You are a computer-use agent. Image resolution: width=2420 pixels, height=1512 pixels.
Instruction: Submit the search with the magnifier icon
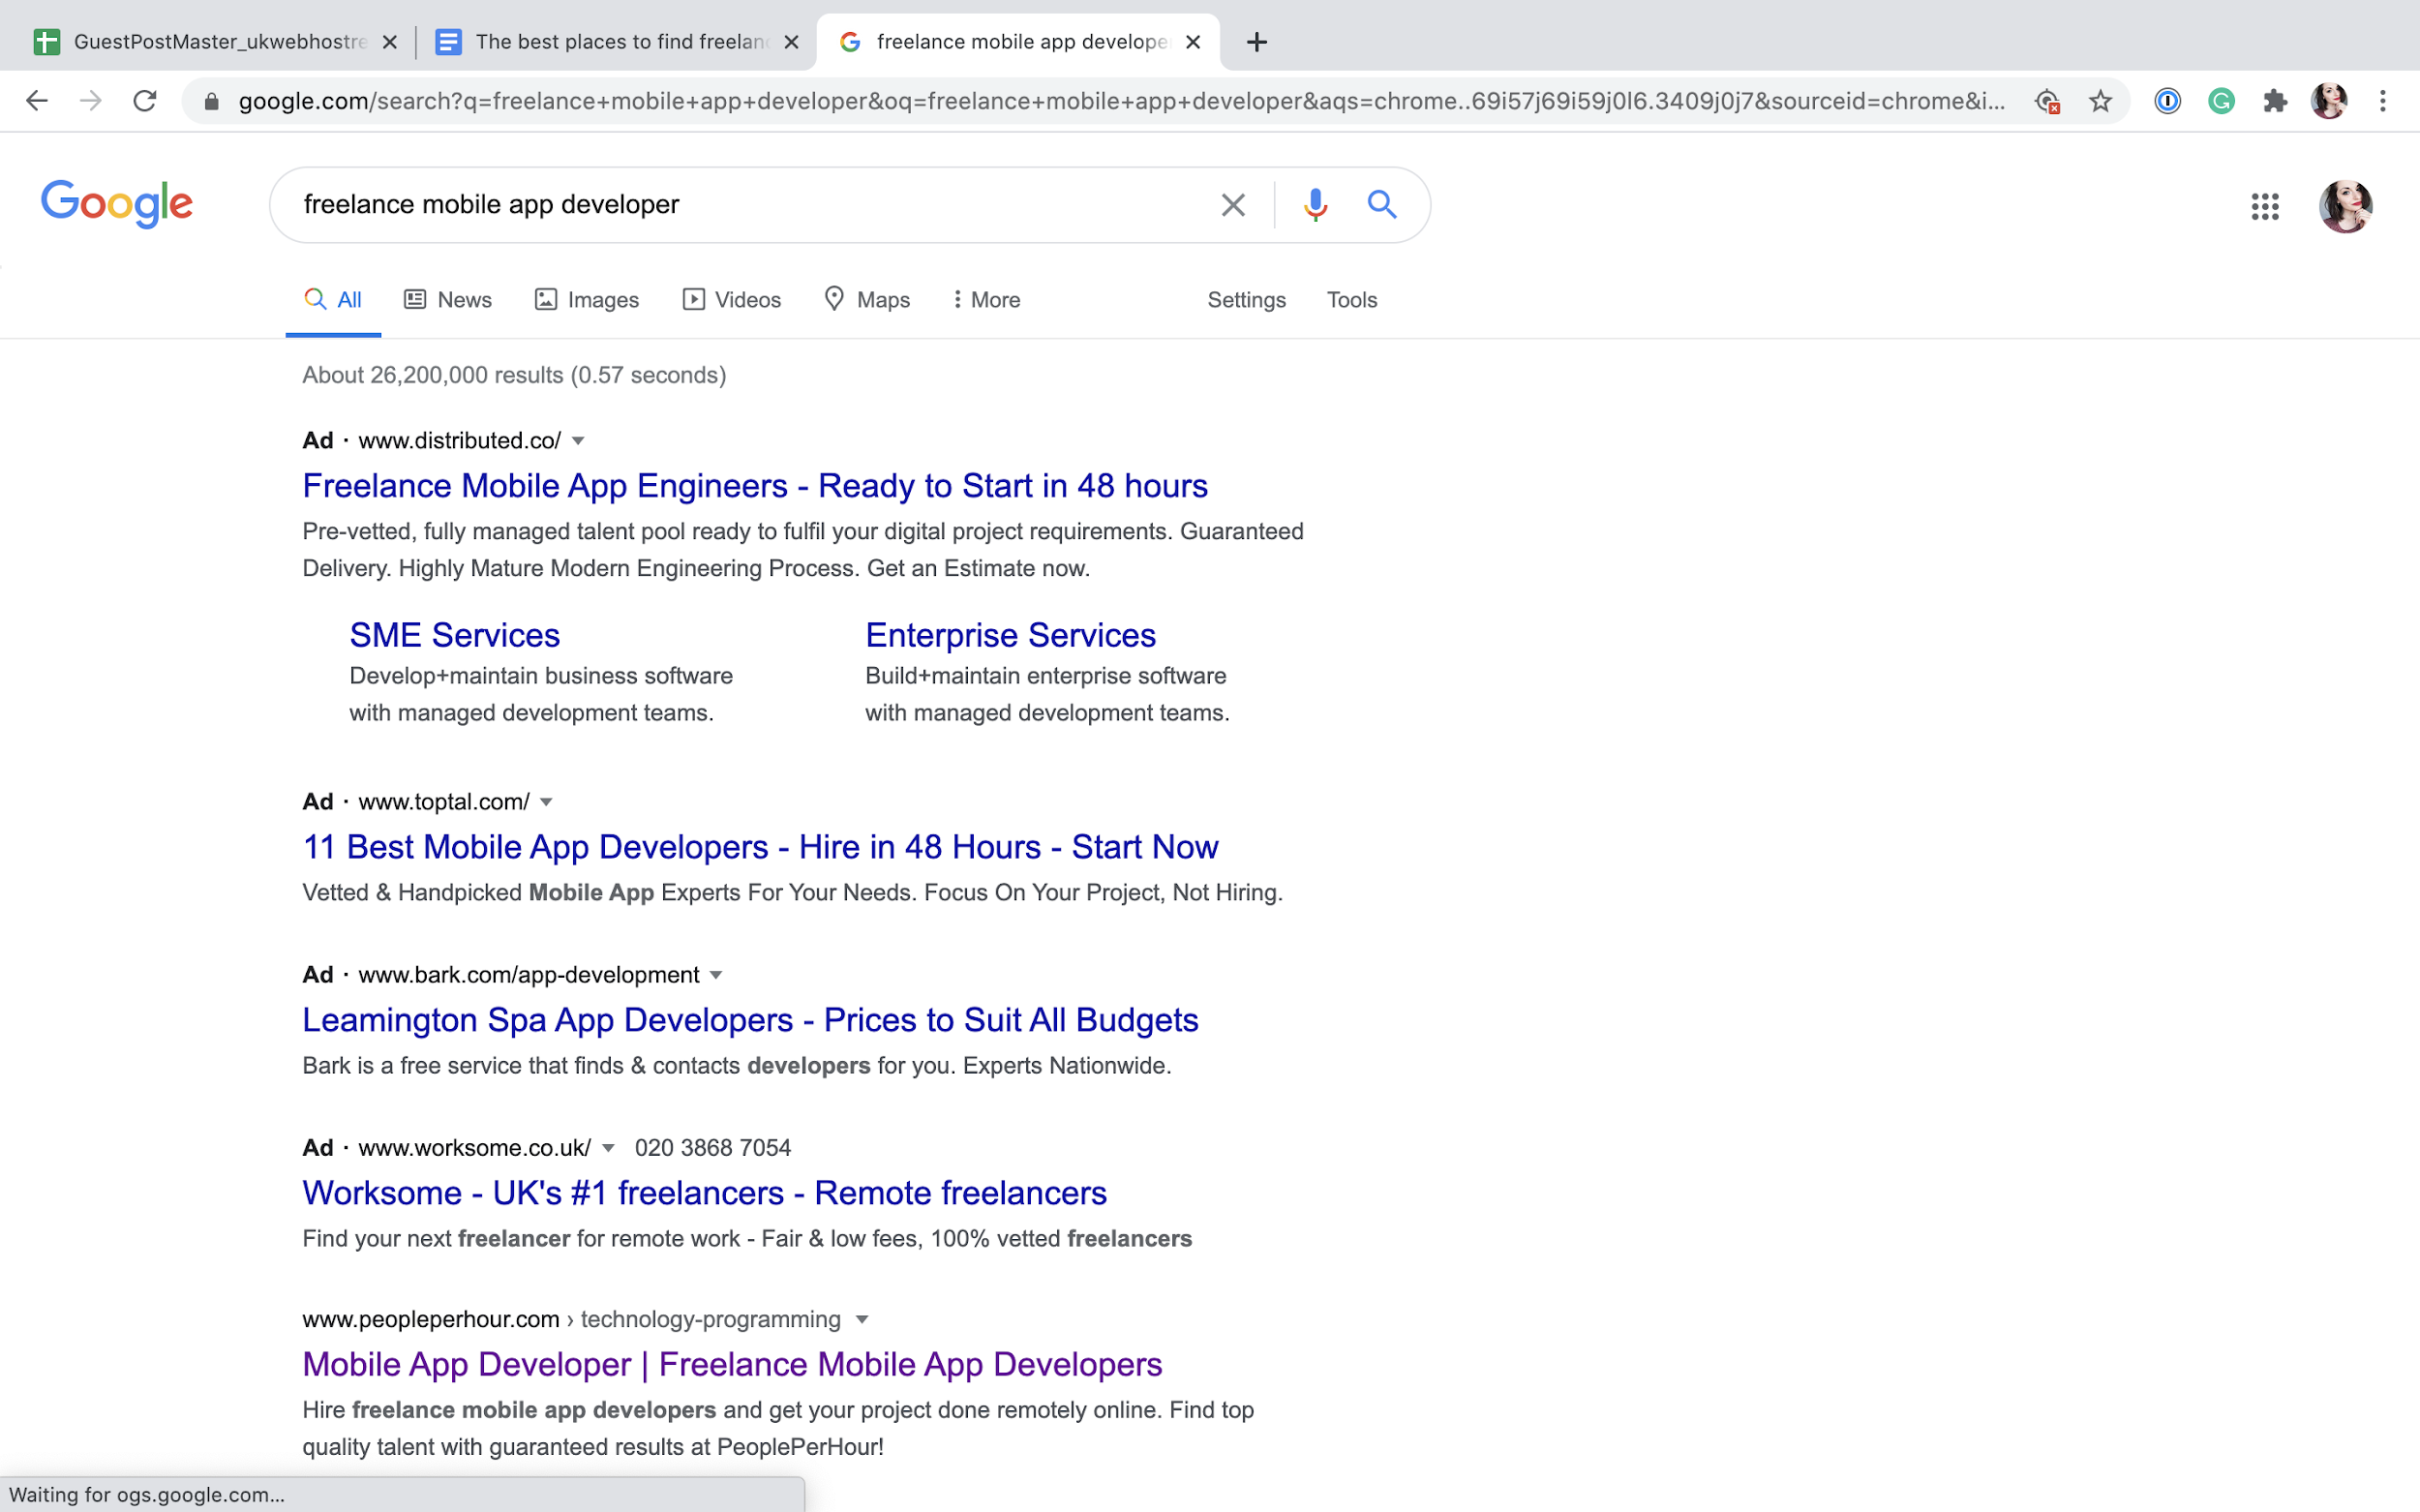[x=1382, y=205]
